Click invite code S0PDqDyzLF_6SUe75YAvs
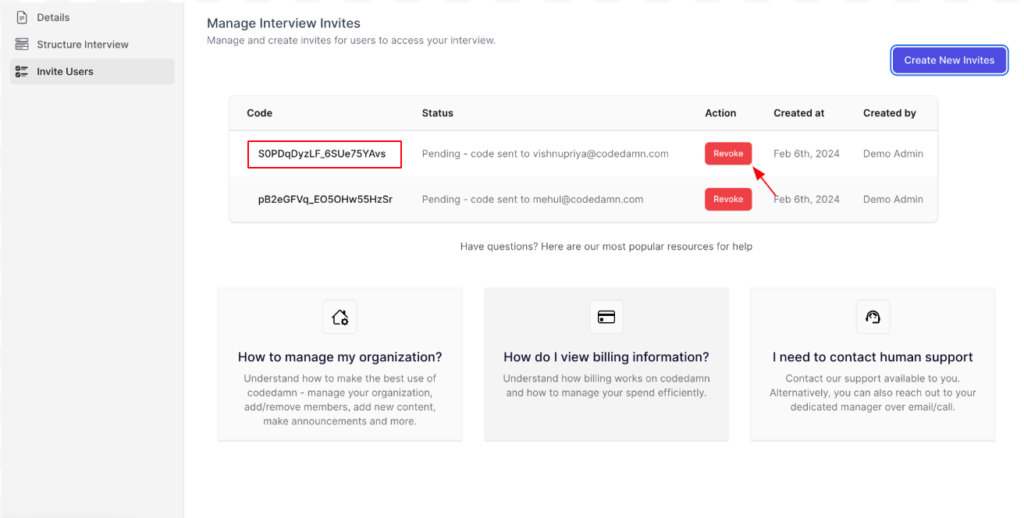The width and height of the screenshot is (1024, 518). click(x=322, y=154)
